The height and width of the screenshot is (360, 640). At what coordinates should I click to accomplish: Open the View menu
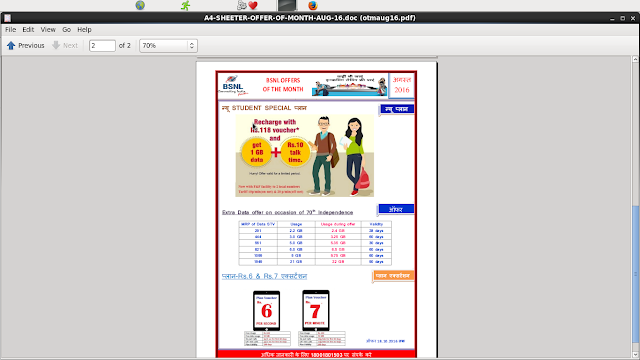click(48, 29)
